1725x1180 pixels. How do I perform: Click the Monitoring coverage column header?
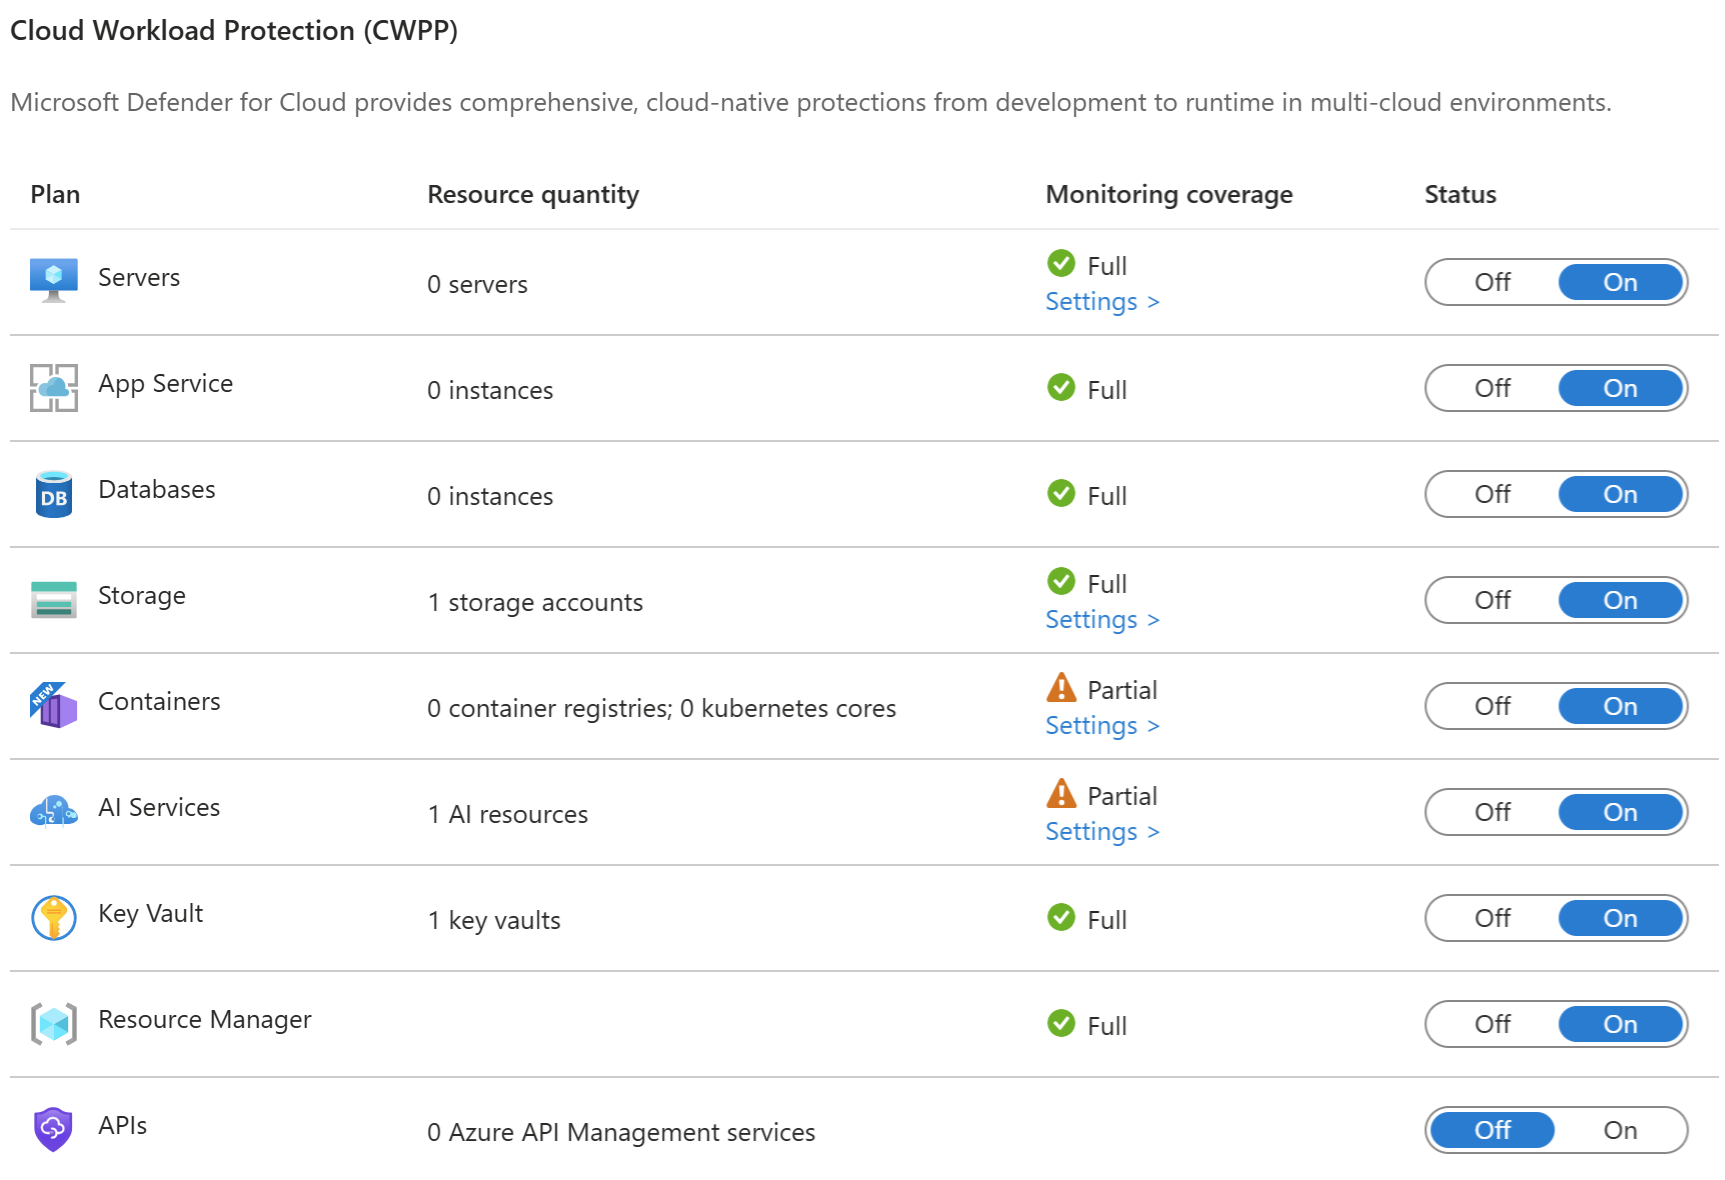pyautogui.click(x=1169, y=194)
